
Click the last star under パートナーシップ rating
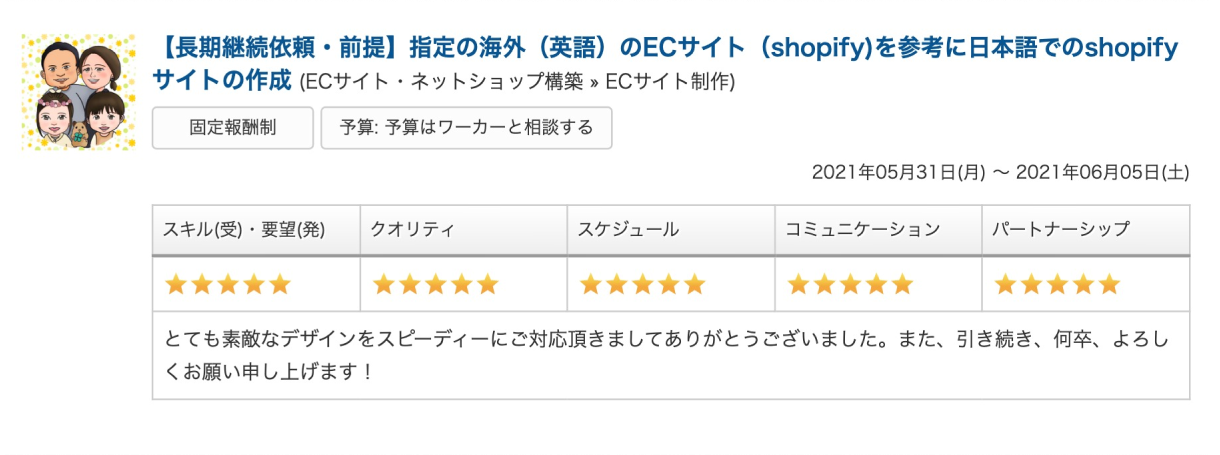1110,285
